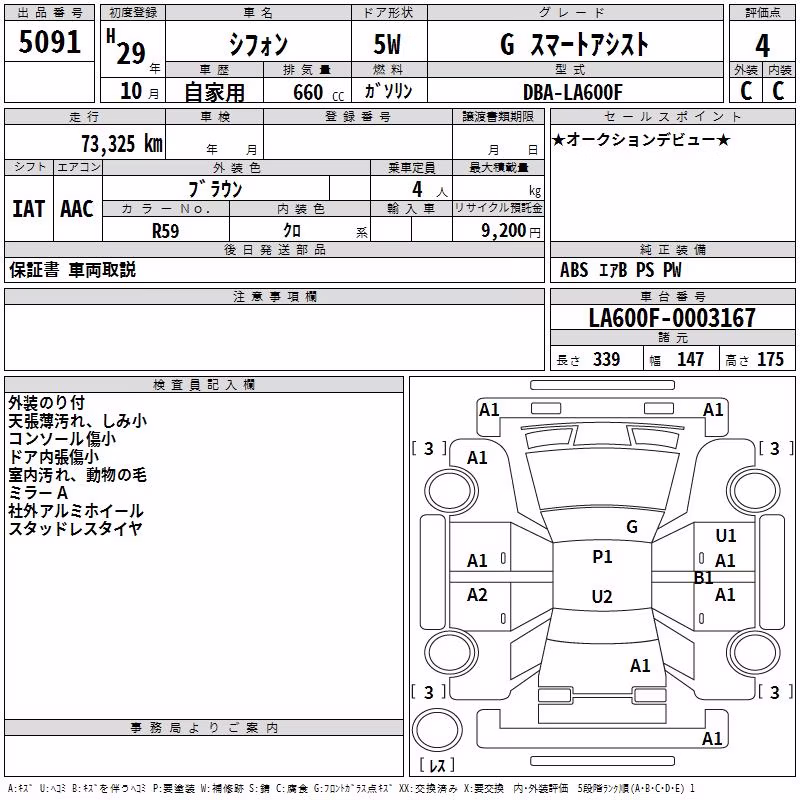Select model code DBA-LA600F
Image resolution: width=800 pixels, height=800 pixels.
[573, 92]
